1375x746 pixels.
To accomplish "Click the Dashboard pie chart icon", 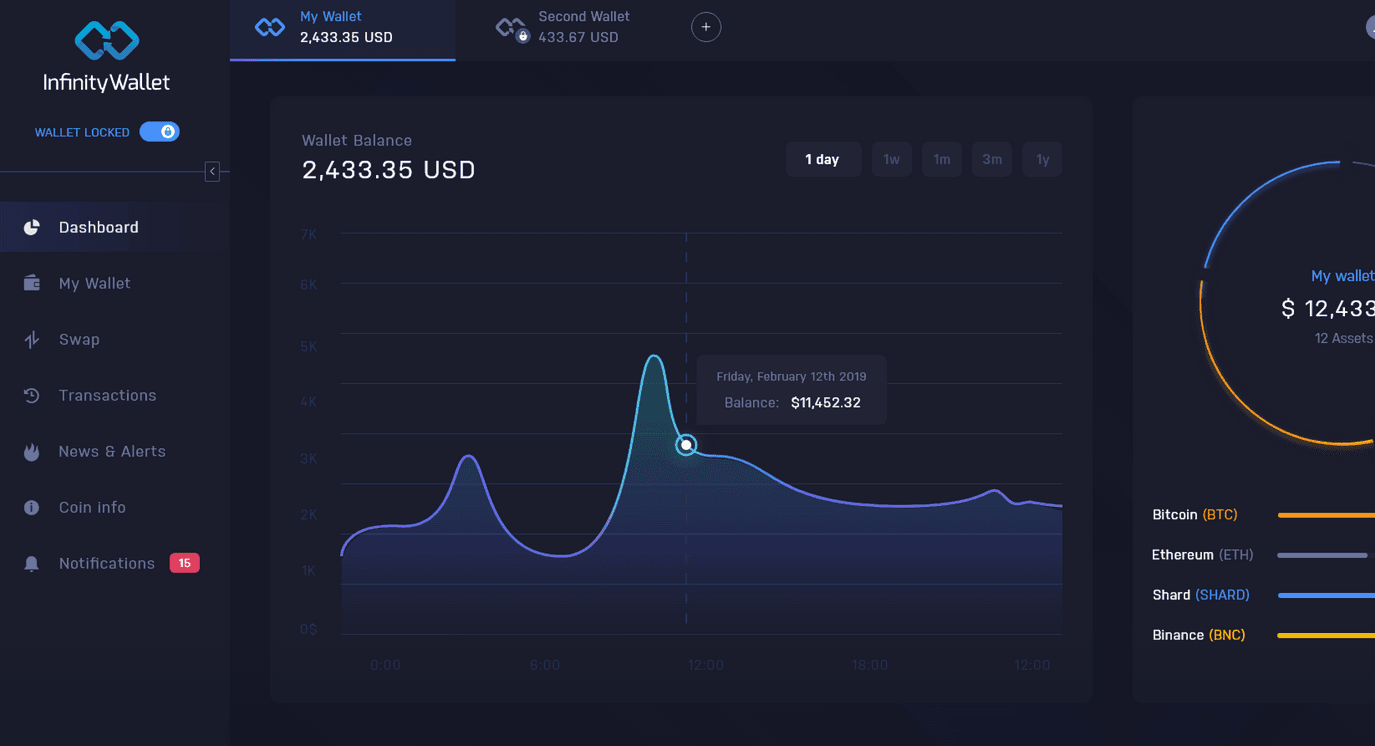I will pos(32,227).
